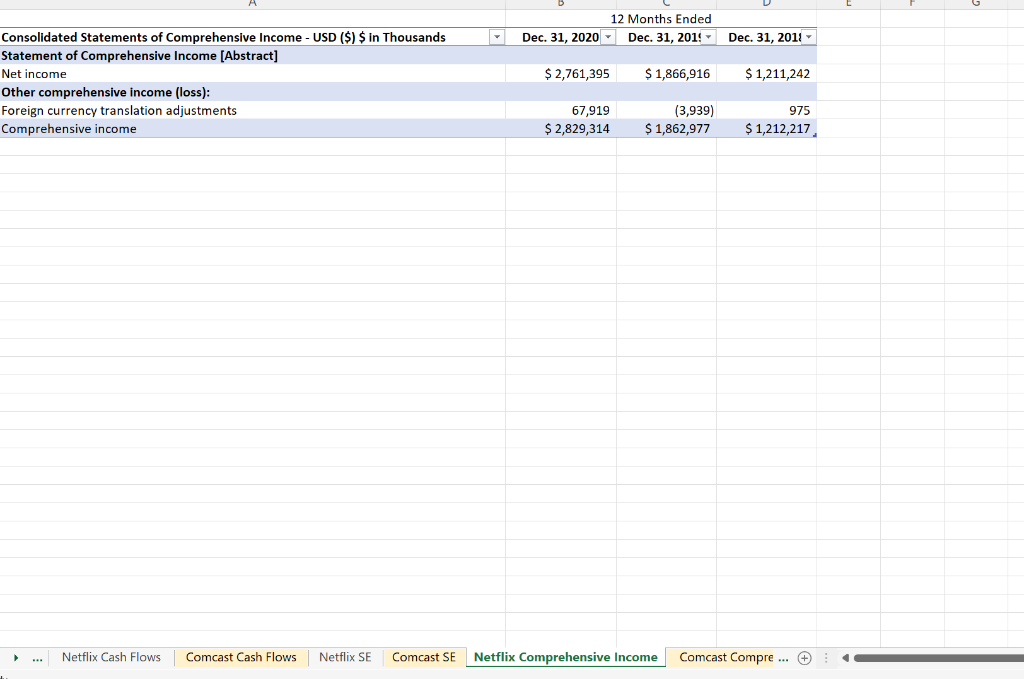Show more sheets via right-side tab ellipsis
Viewport: 1024px width, 679px height.
784,658
